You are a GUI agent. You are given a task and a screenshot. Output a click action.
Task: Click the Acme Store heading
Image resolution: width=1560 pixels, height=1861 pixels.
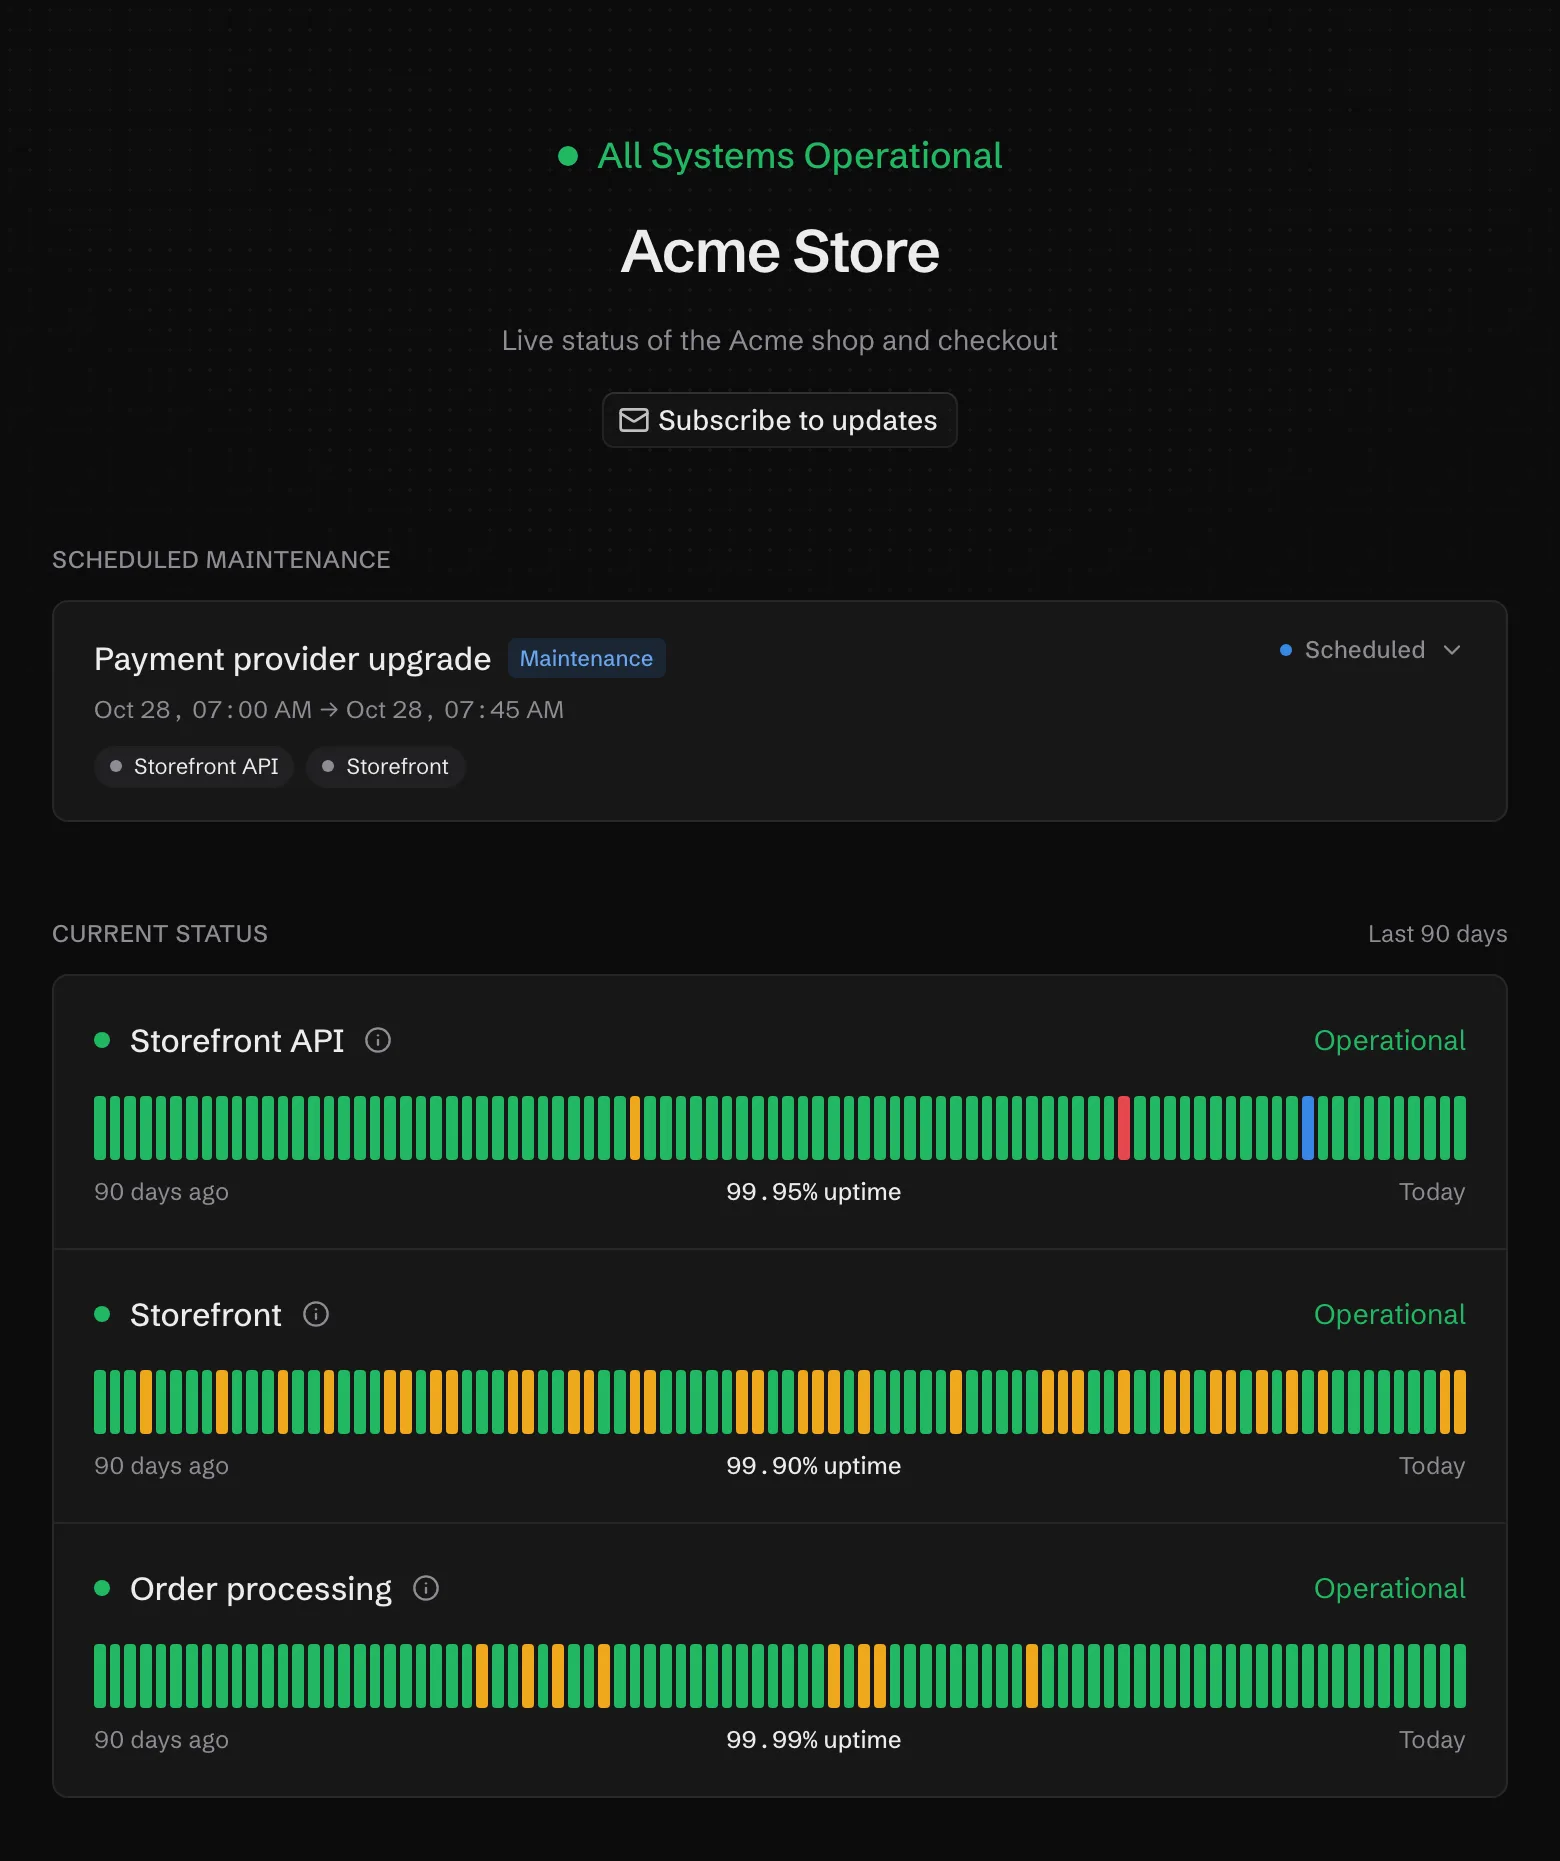pyautogui.click(x=780, y=251)
